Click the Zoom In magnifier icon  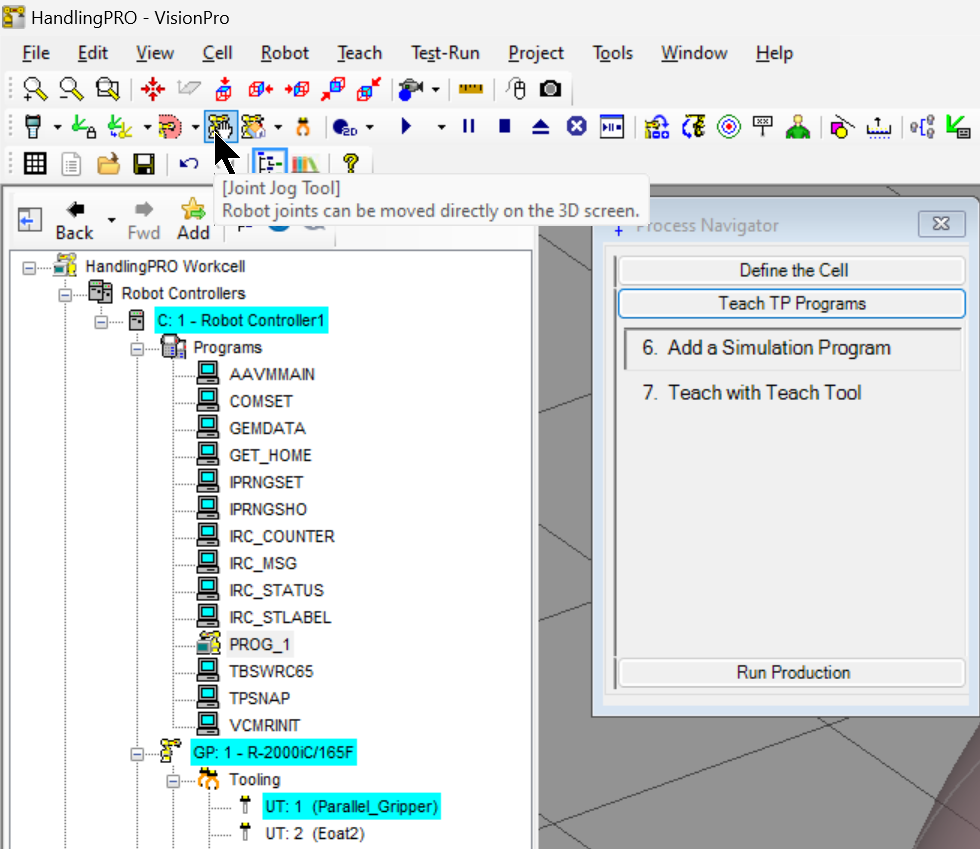pyautogui.click(x=35, y=89)
